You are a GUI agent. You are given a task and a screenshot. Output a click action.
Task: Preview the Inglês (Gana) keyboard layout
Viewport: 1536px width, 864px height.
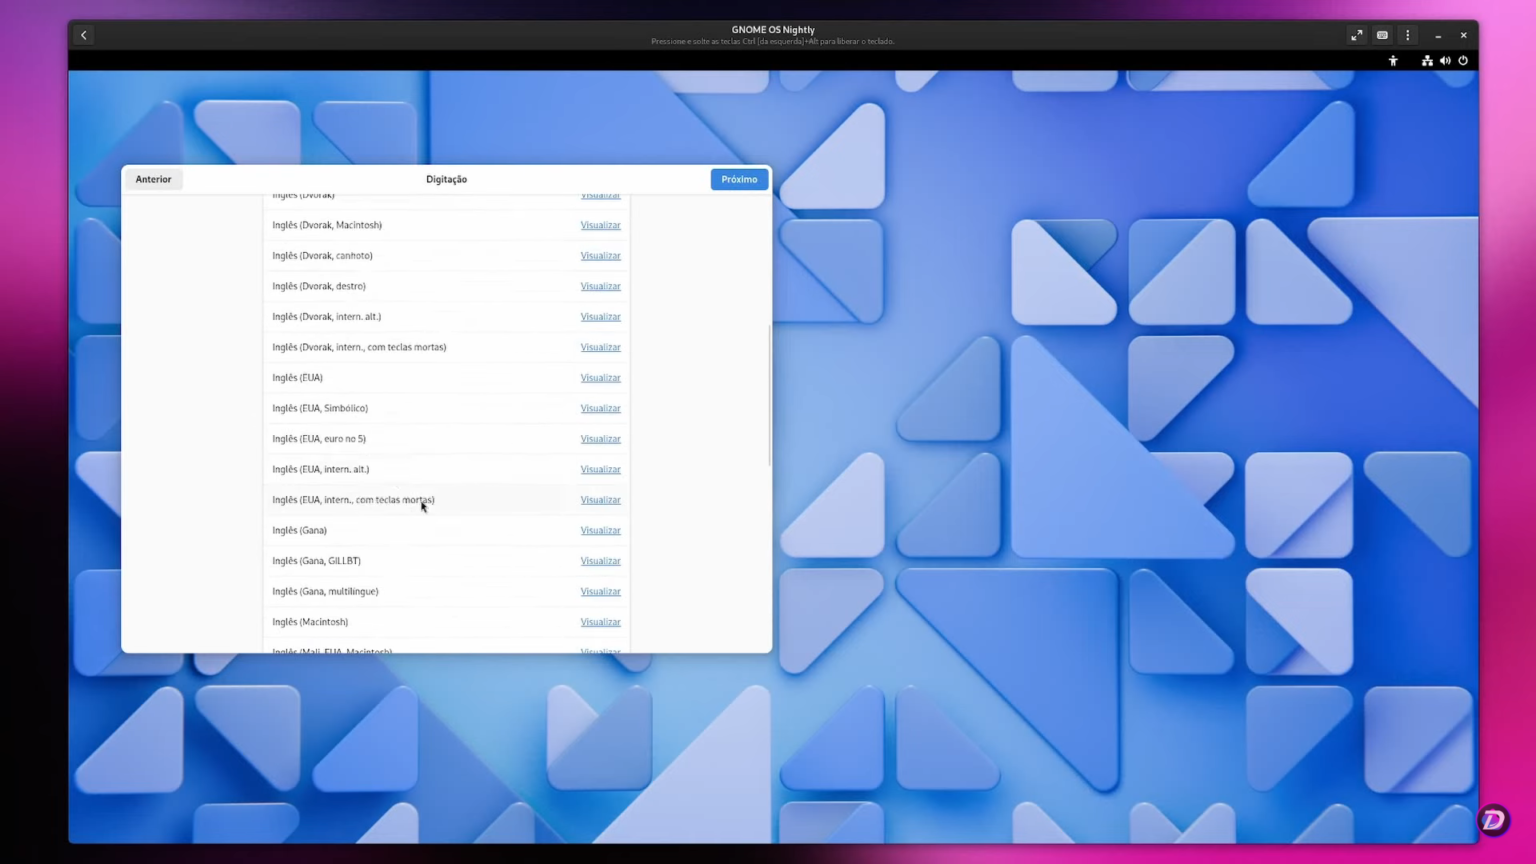coord(600,530)
